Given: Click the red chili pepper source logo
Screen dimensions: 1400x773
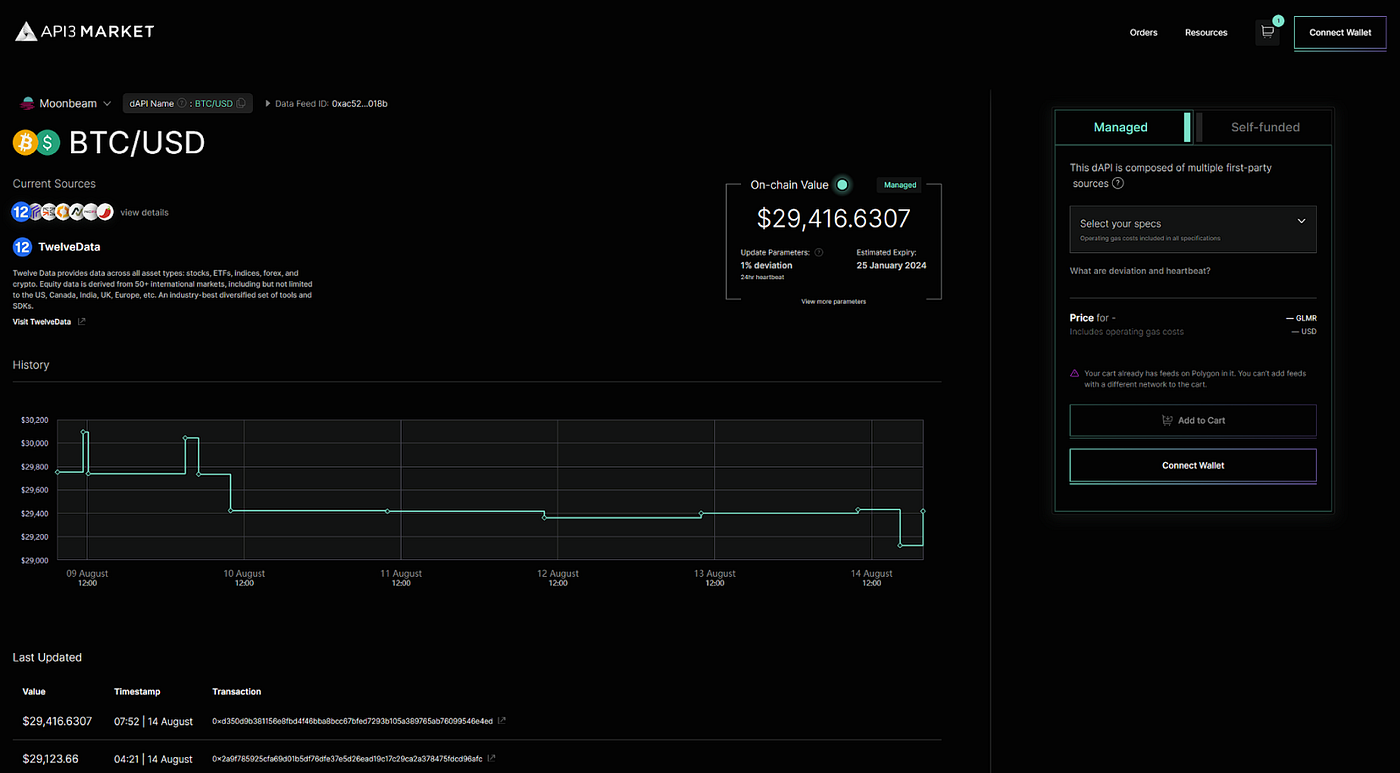Looking at the screenshot, I should coord(105,212).
